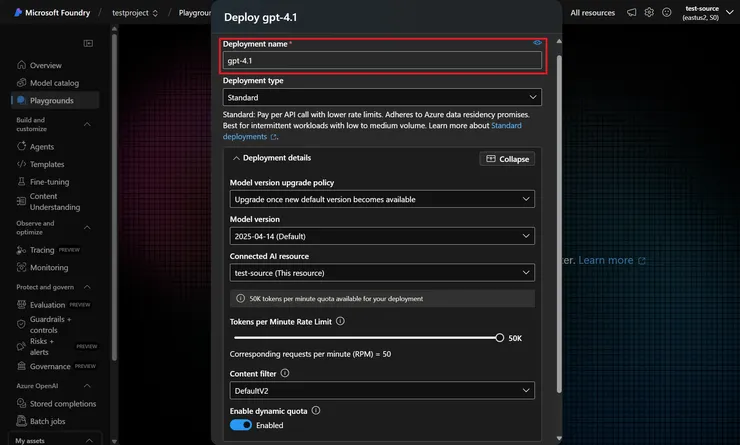Image resolution: width=740 pixels, height=445 pixels.
Task: Click 'Corresponding requests per minute (RPM) = 50' text
Action: point(310,354)
